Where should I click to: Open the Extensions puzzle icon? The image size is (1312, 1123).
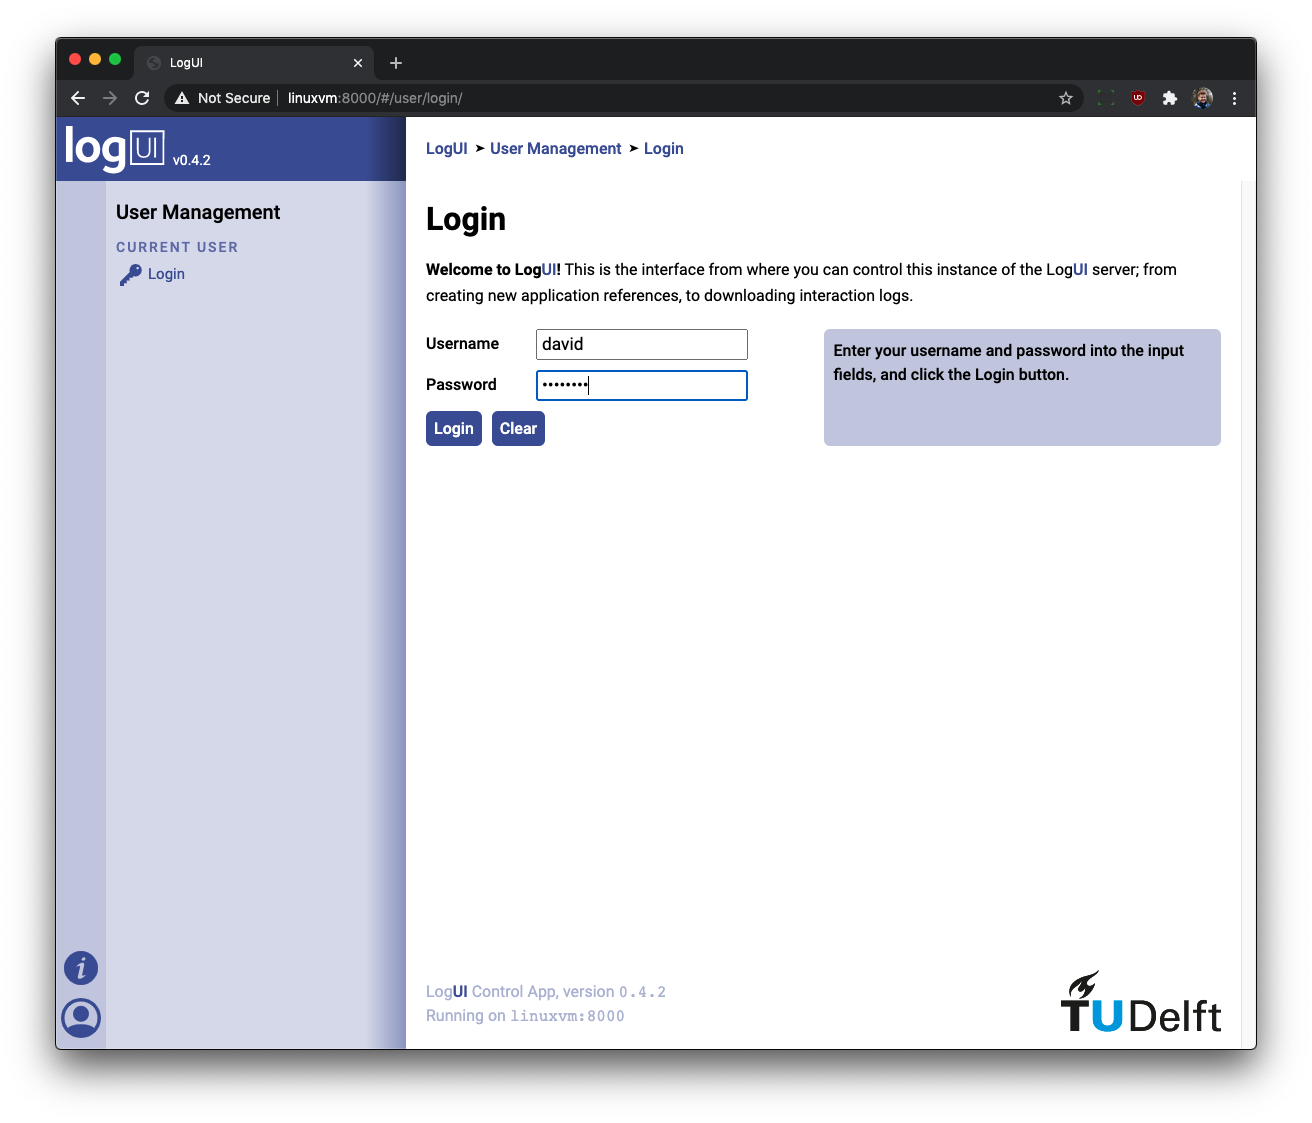pyautogui.click(x=1170, y=98)
